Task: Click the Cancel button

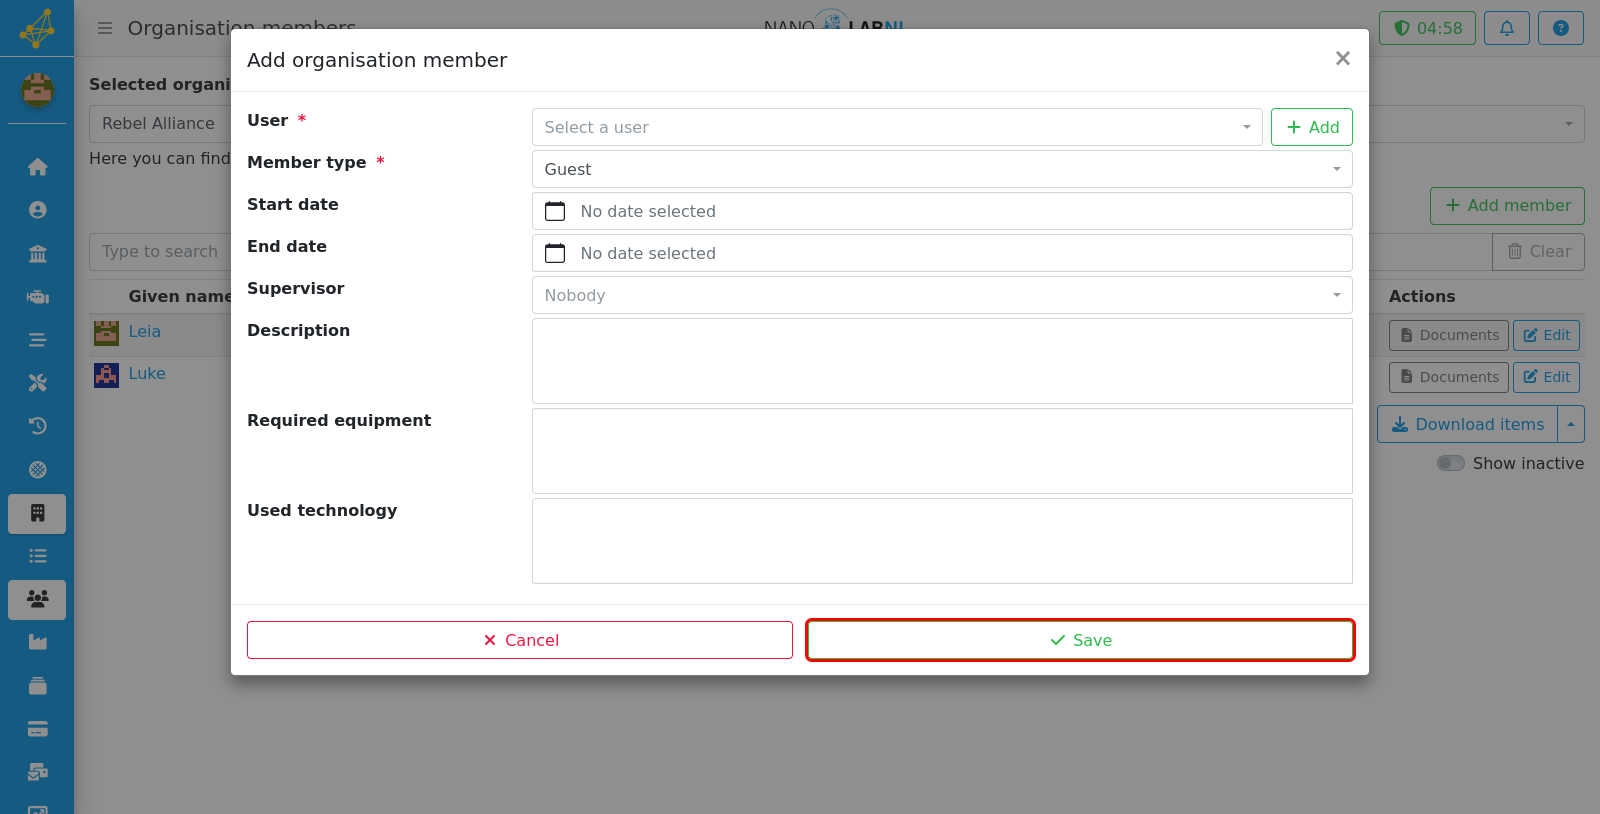Action: coord(520,640)
